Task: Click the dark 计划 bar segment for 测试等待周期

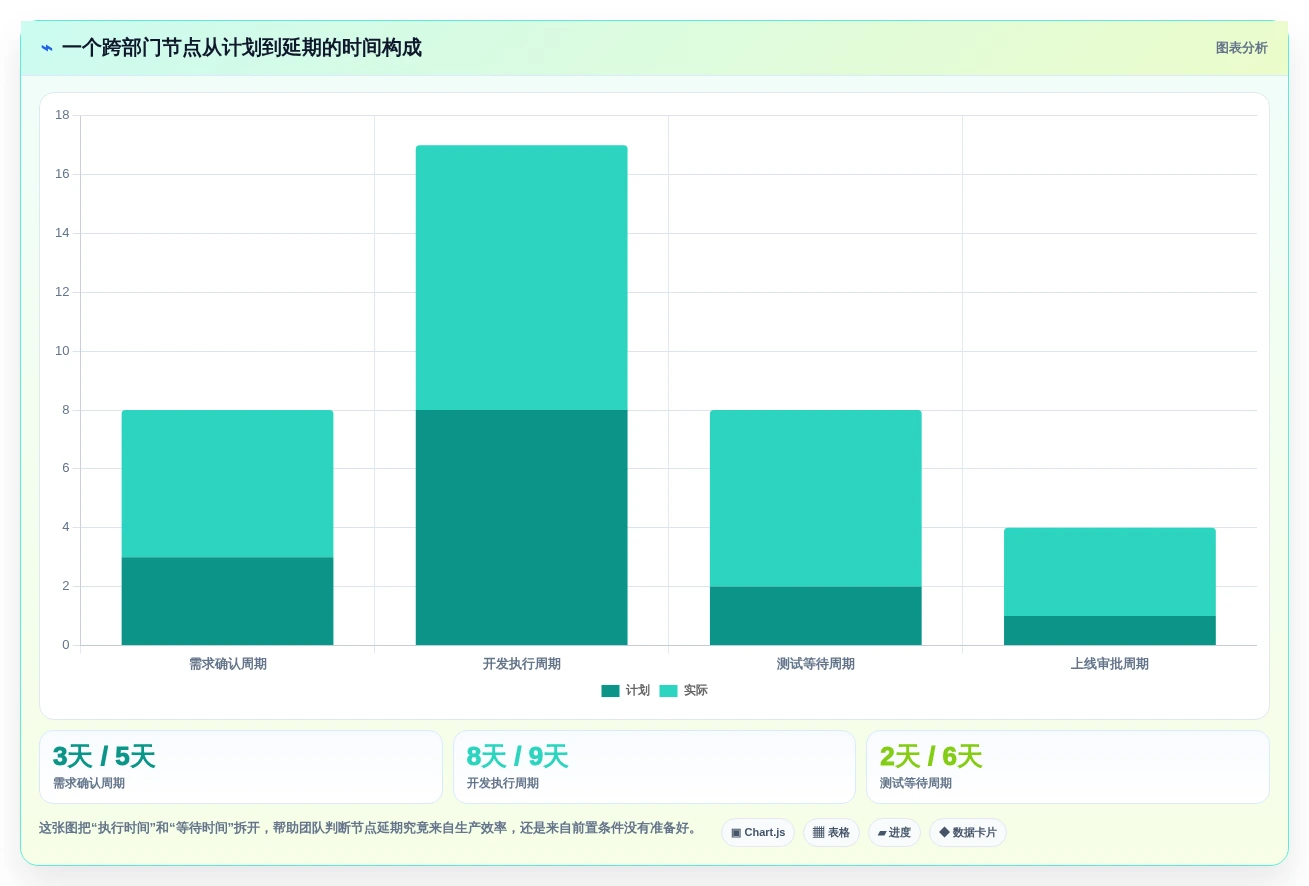Action: pyautogui.click(x=815, y=616)
